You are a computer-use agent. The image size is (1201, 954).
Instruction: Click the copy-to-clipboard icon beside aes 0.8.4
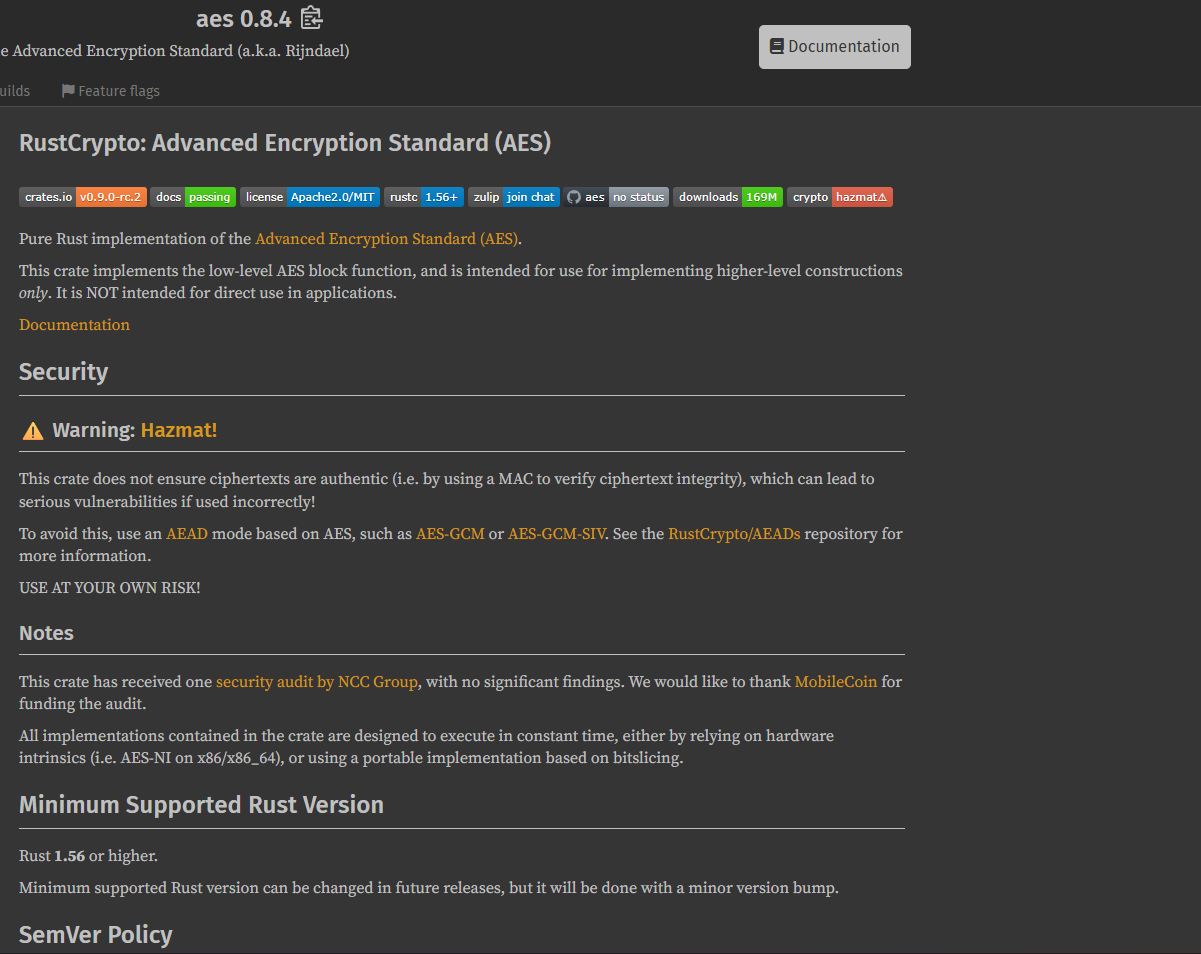pyautogui.click(x=312, y=18)
